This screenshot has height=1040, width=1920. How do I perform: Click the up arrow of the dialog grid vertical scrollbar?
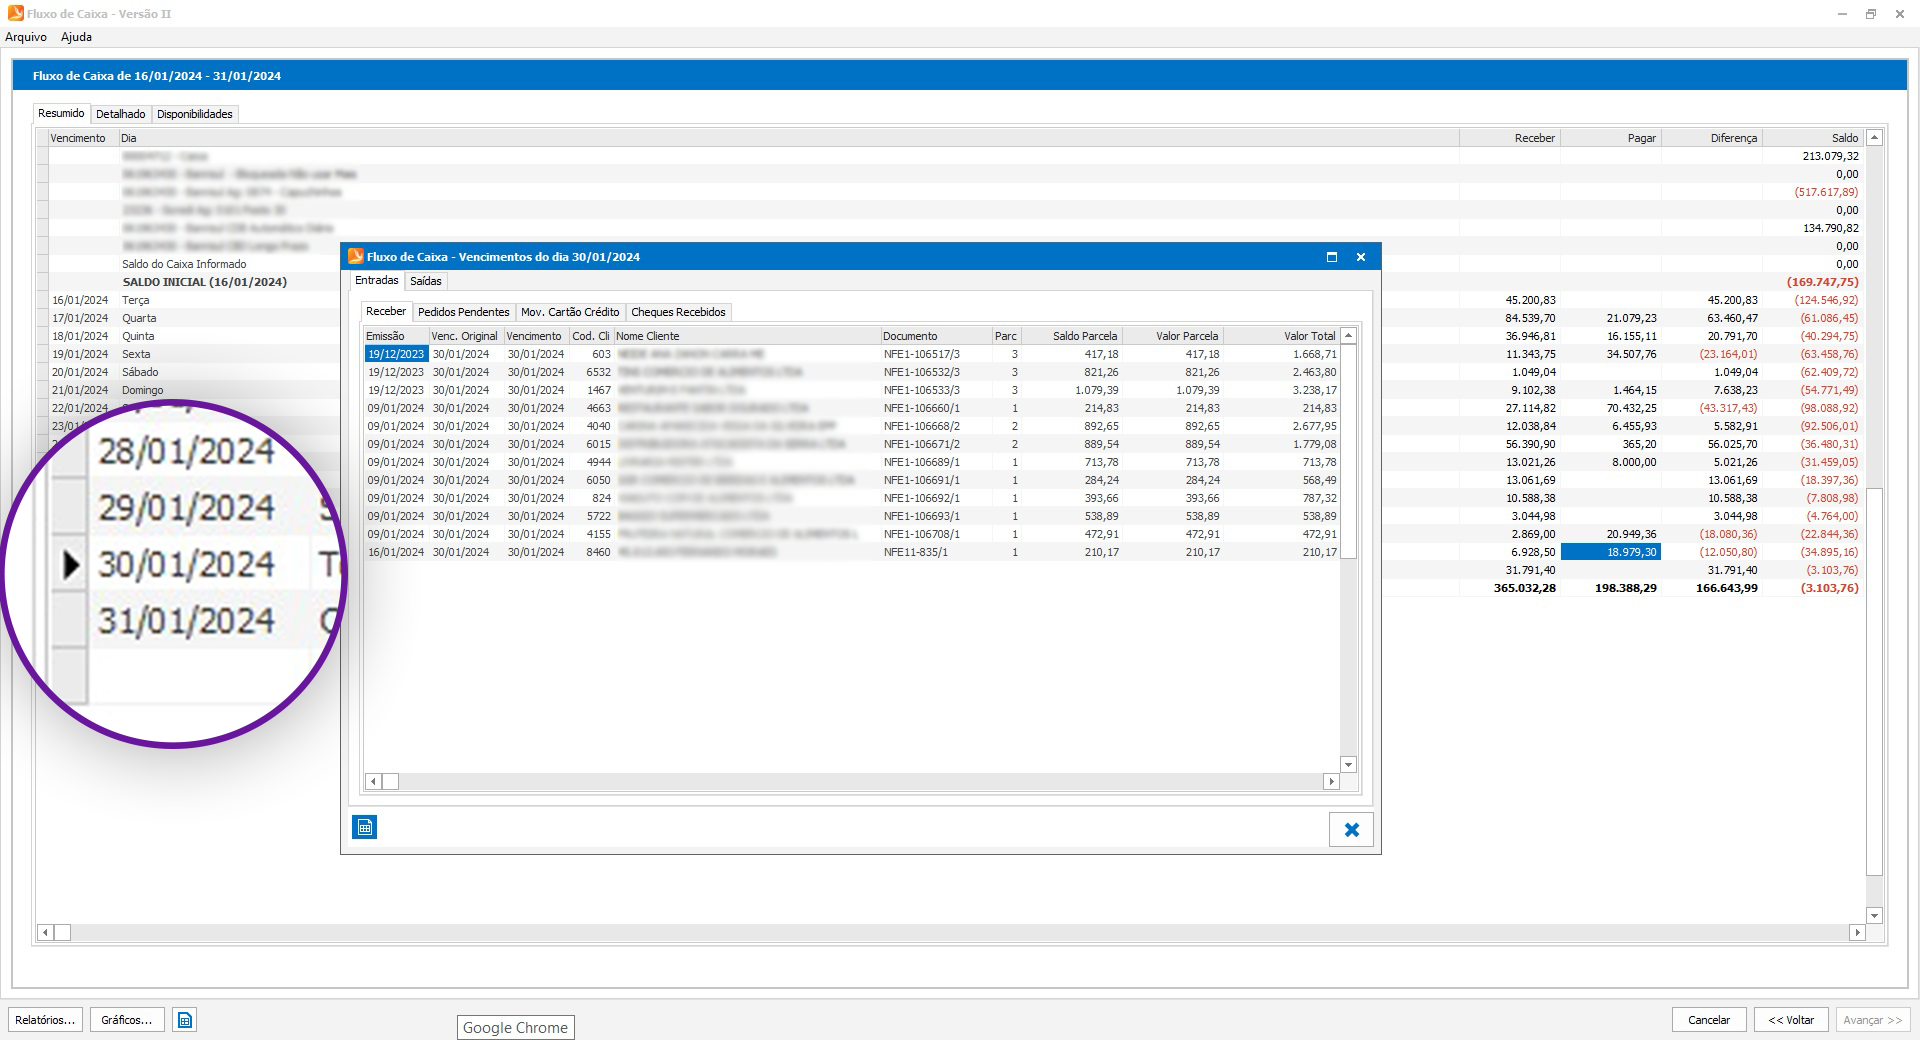pyautogui.click(x=1348, y=336)
